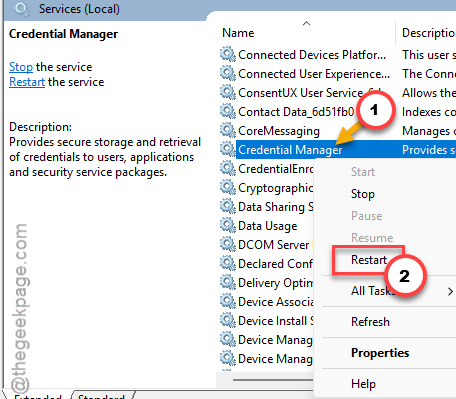
Task: Select the Delivery Optim service row
Action: point(275,283)
